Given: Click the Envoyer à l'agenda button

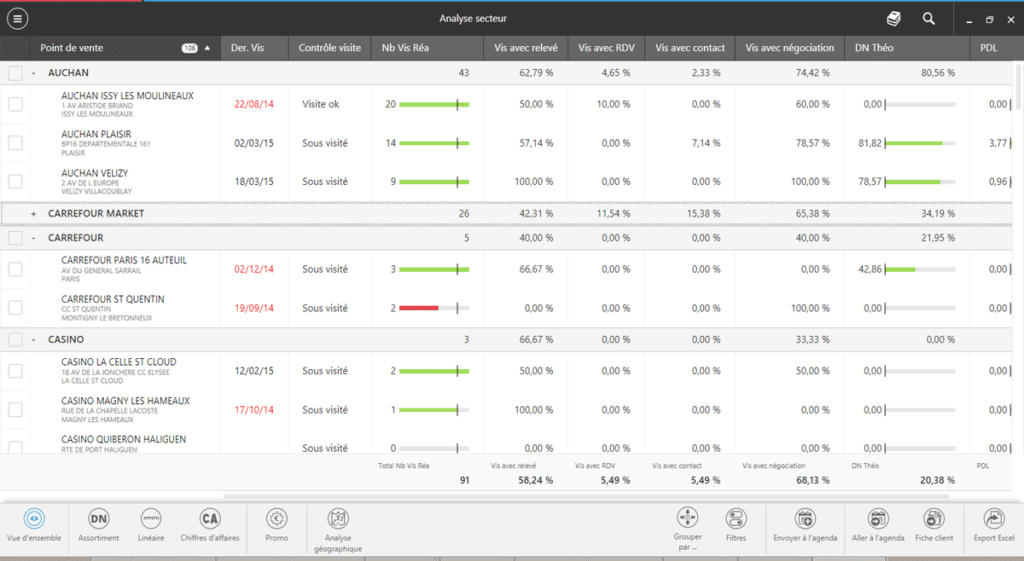Looking at the screenshot, I should [804, 518].
